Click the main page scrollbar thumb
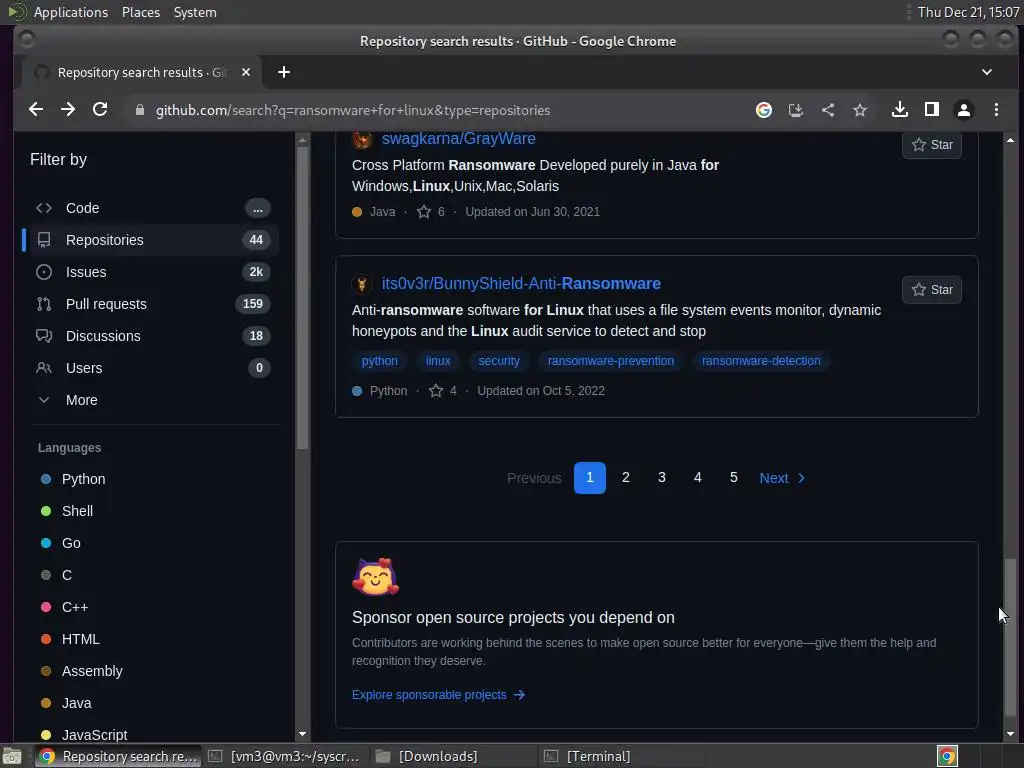 pyautogui.click(x=1010, y=637)
